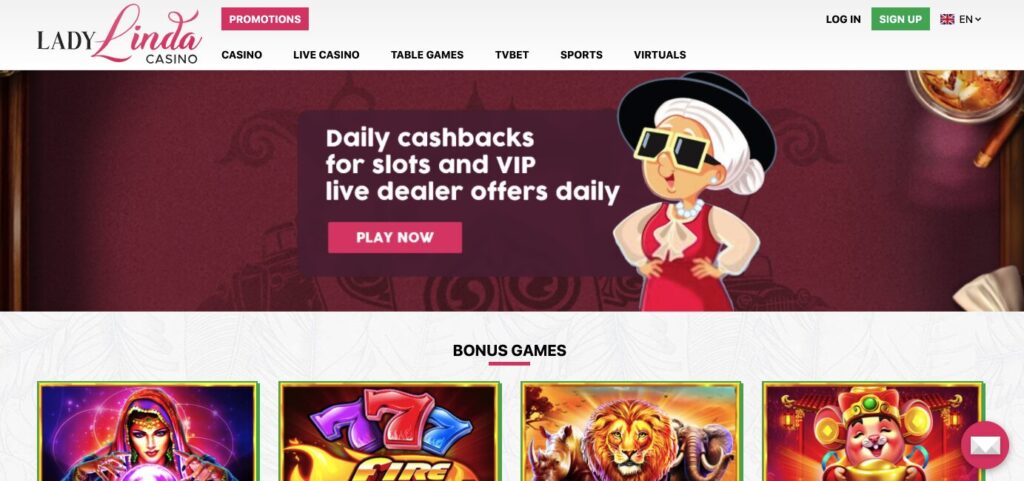Open the Promotions page
Image resolution: width=1024 pixels, height=481 pixels.
pyautogui.click(x=264, y=19)
